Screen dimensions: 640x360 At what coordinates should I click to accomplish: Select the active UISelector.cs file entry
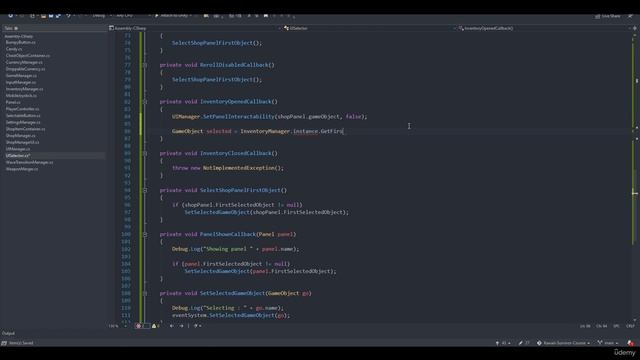click(x=18, y=156)
